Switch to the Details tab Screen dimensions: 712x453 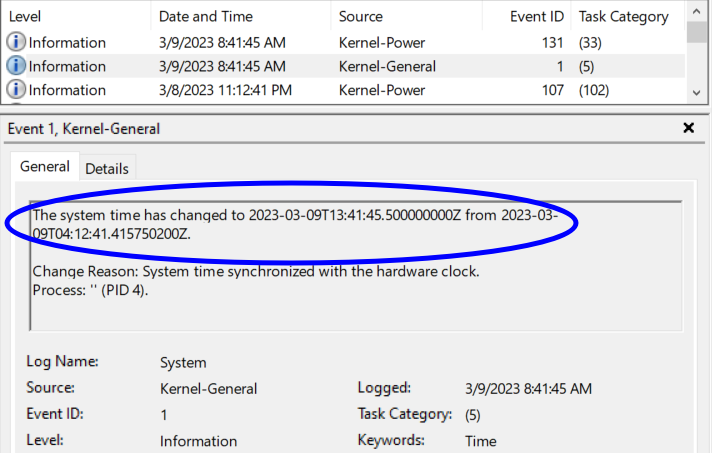pyautogui.click(x=107, y=169)
